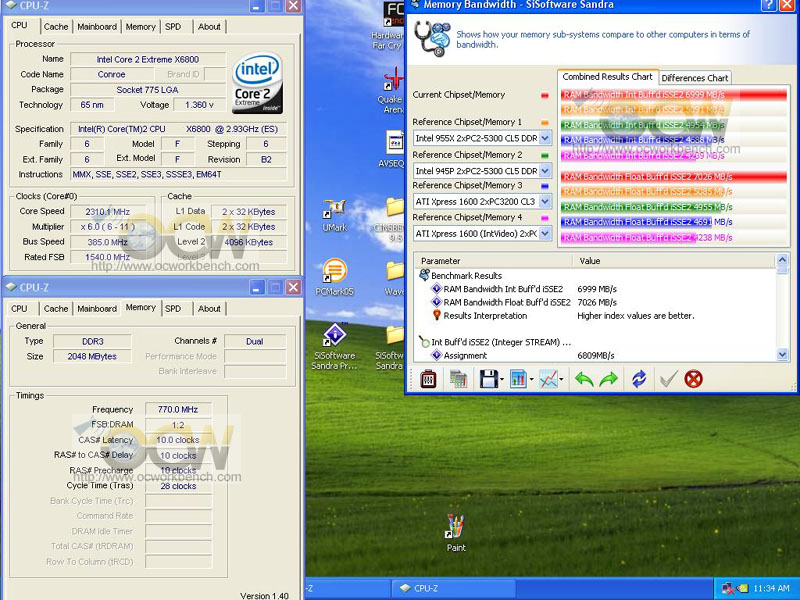Open the About tab in the CPU-Z processor window
This screenshot has width=800, height=600.
(209, 27)
